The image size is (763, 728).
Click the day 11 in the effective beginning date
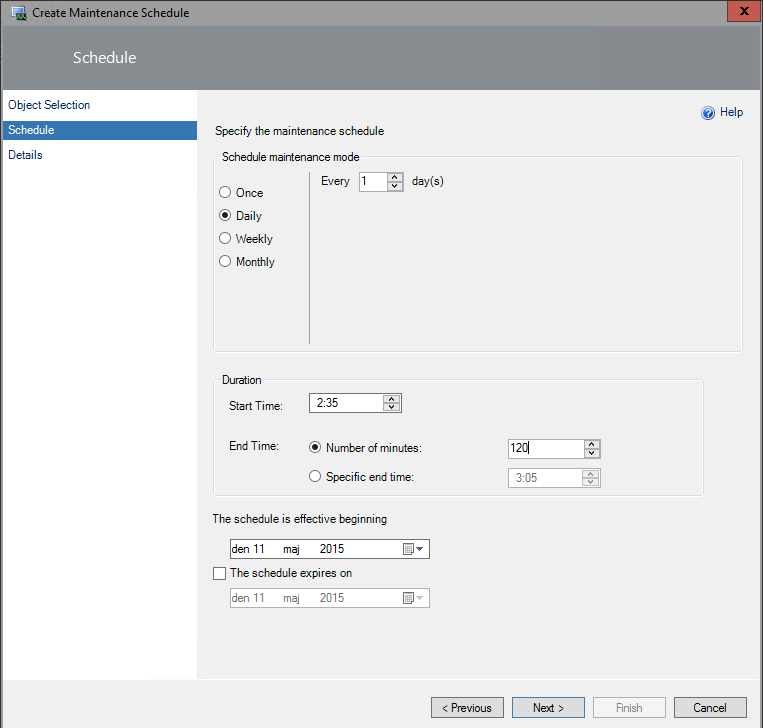point(259,549)
